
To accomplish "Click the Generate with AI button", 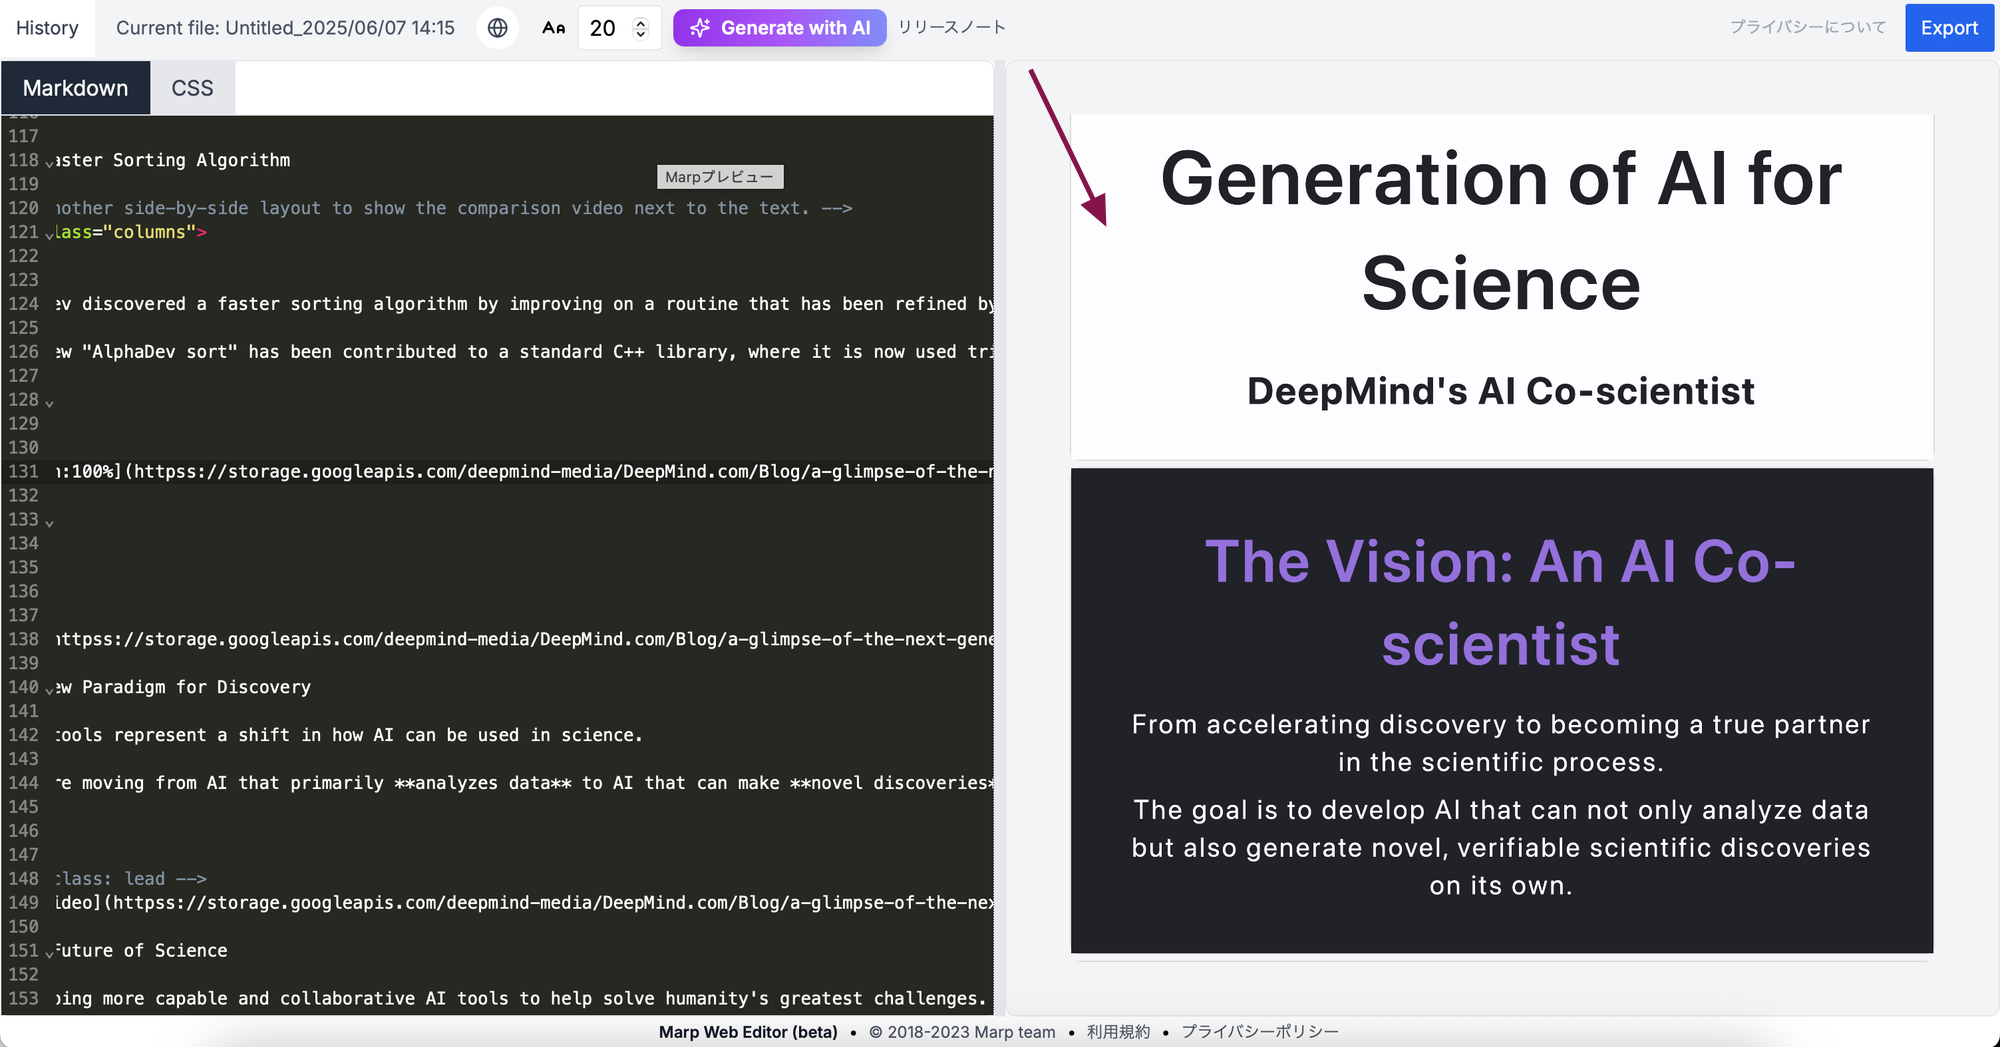I will tap(779, 28).
